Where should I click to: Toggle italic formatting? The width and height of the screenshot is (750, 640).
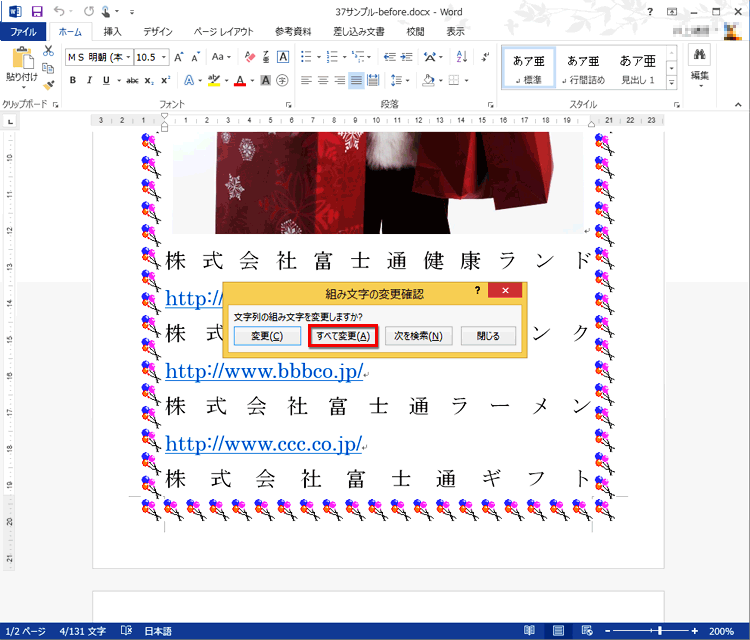click(89, 80)
